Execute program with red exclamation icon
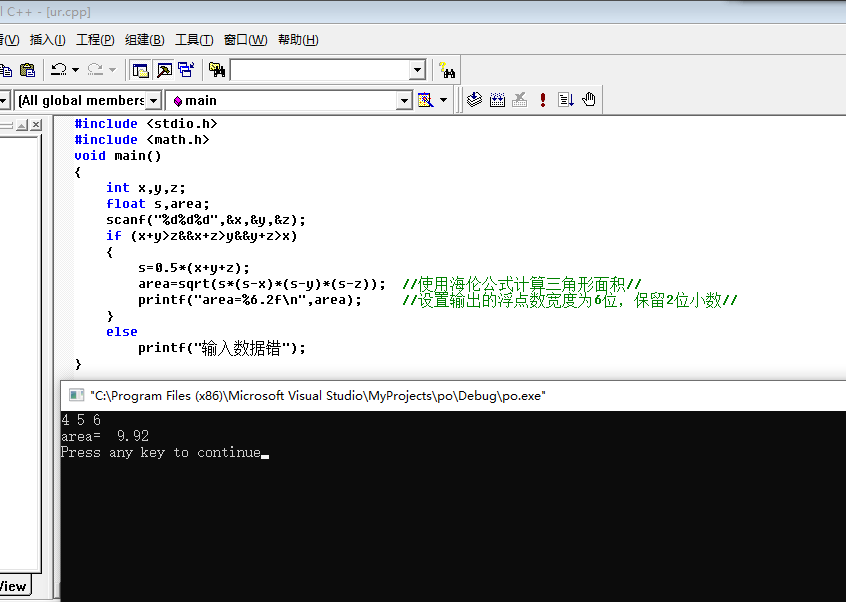846x602 pixels. pyautogui.click(x=543, y=99)
